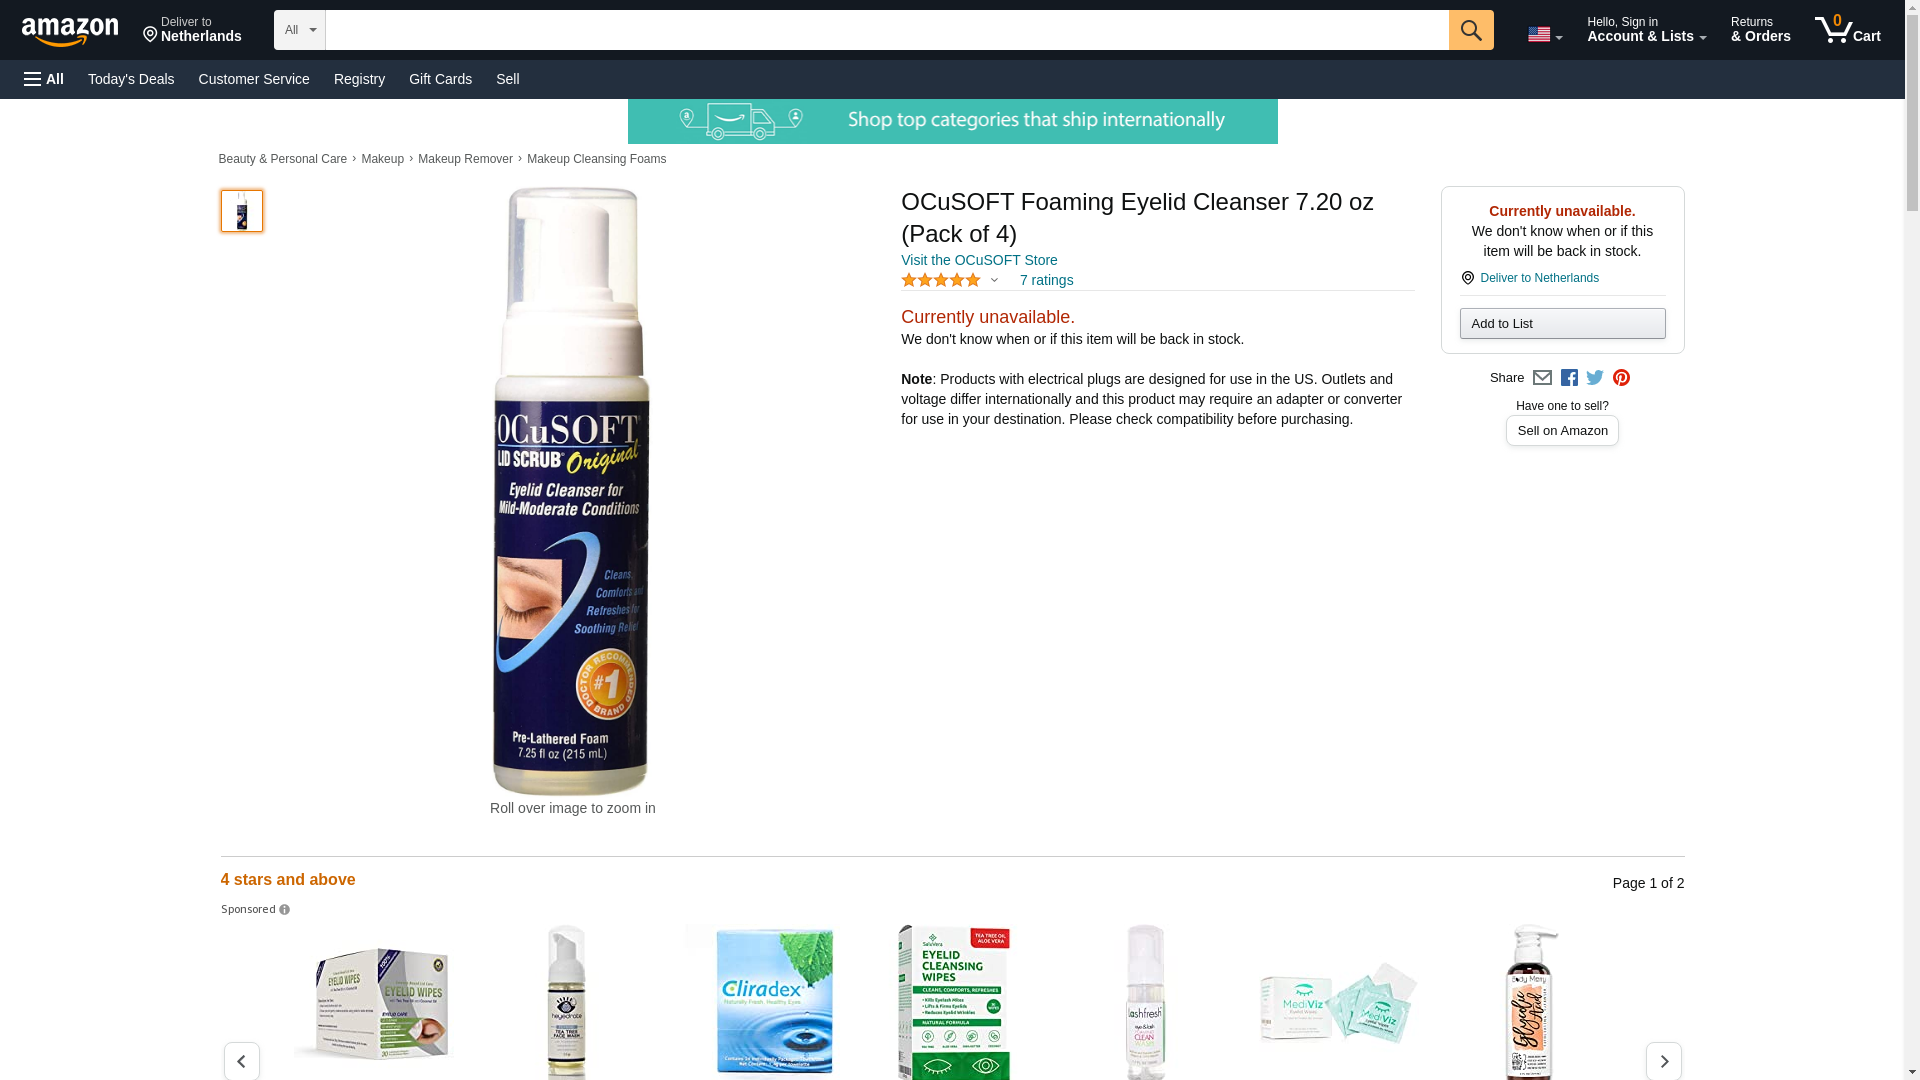The height and width of the screenshot is (1080, 1920).
Task: Open Account & Lists menu
Action: (x=1646, y=30)
